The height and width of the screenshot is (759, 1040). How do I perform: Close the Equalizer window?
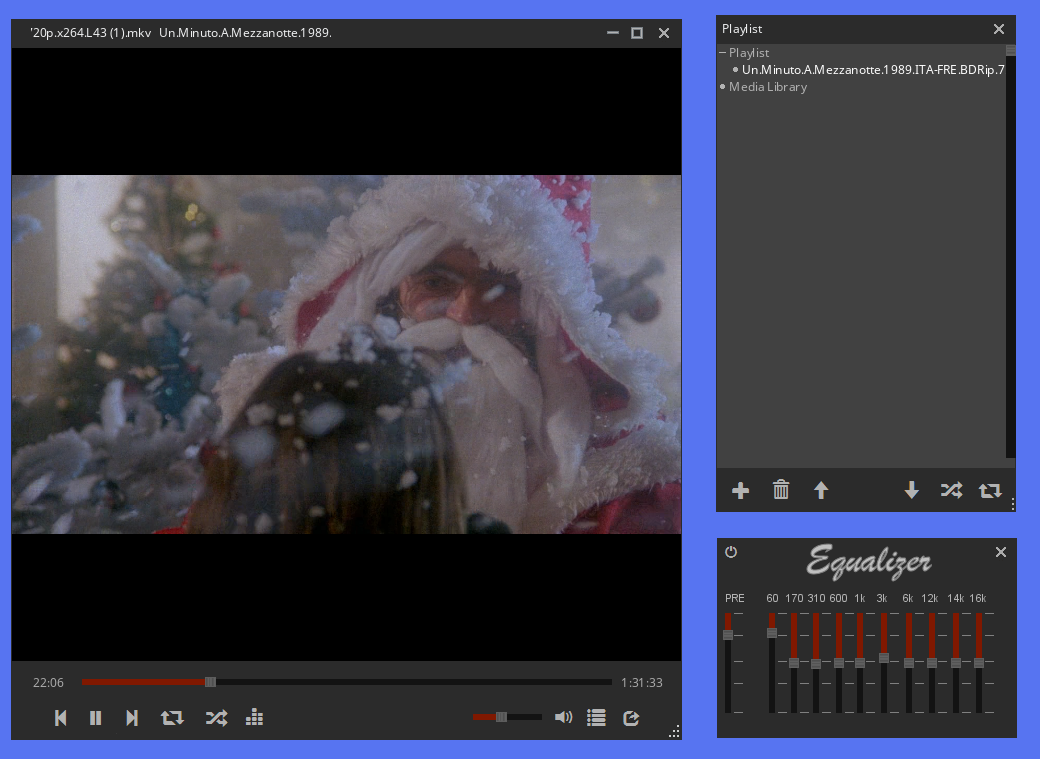coord(1001,552)
